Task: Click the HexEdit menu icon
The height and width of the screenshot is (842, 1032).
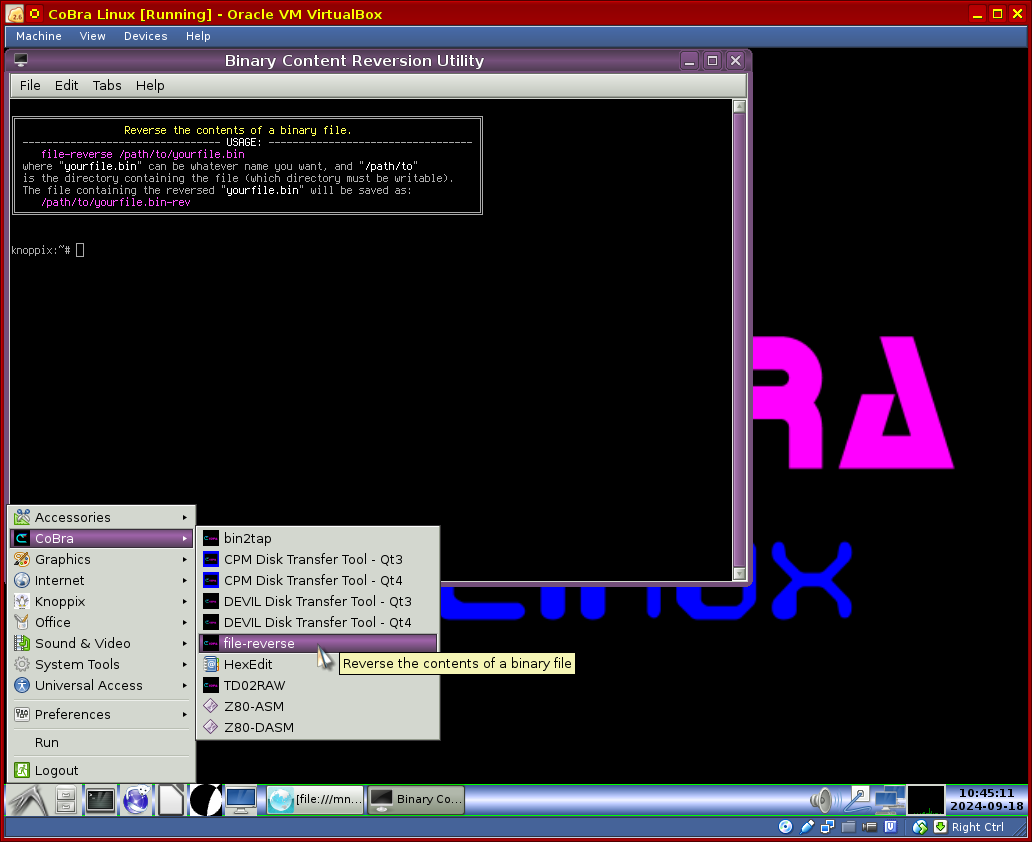Action: (x=211, y=664)
